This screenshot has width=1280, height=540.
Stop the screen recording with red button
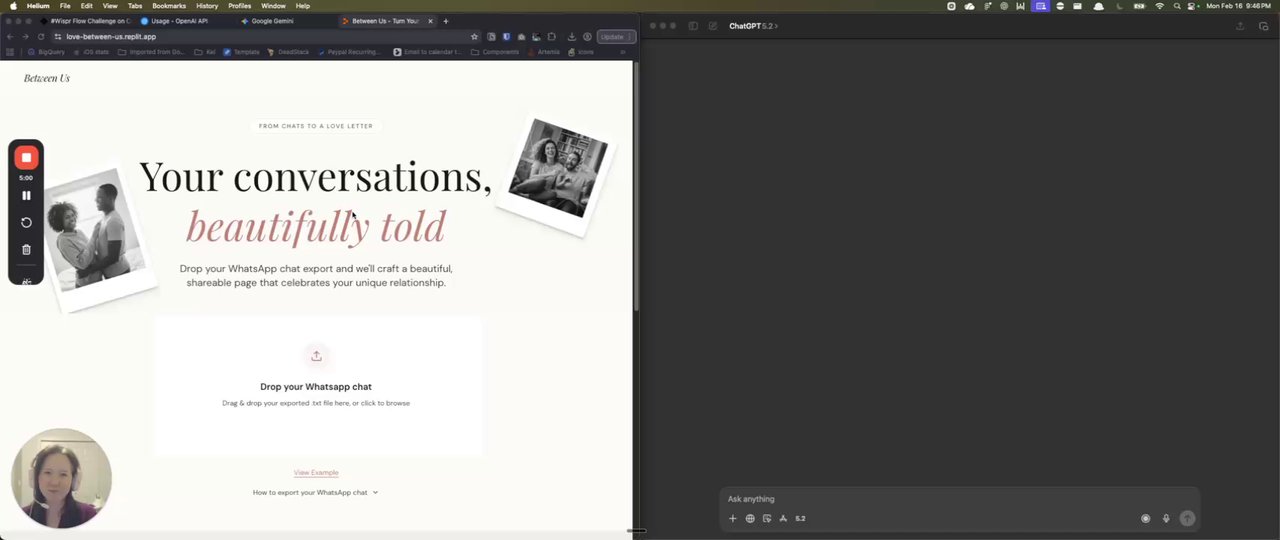(x=26, y=158)
